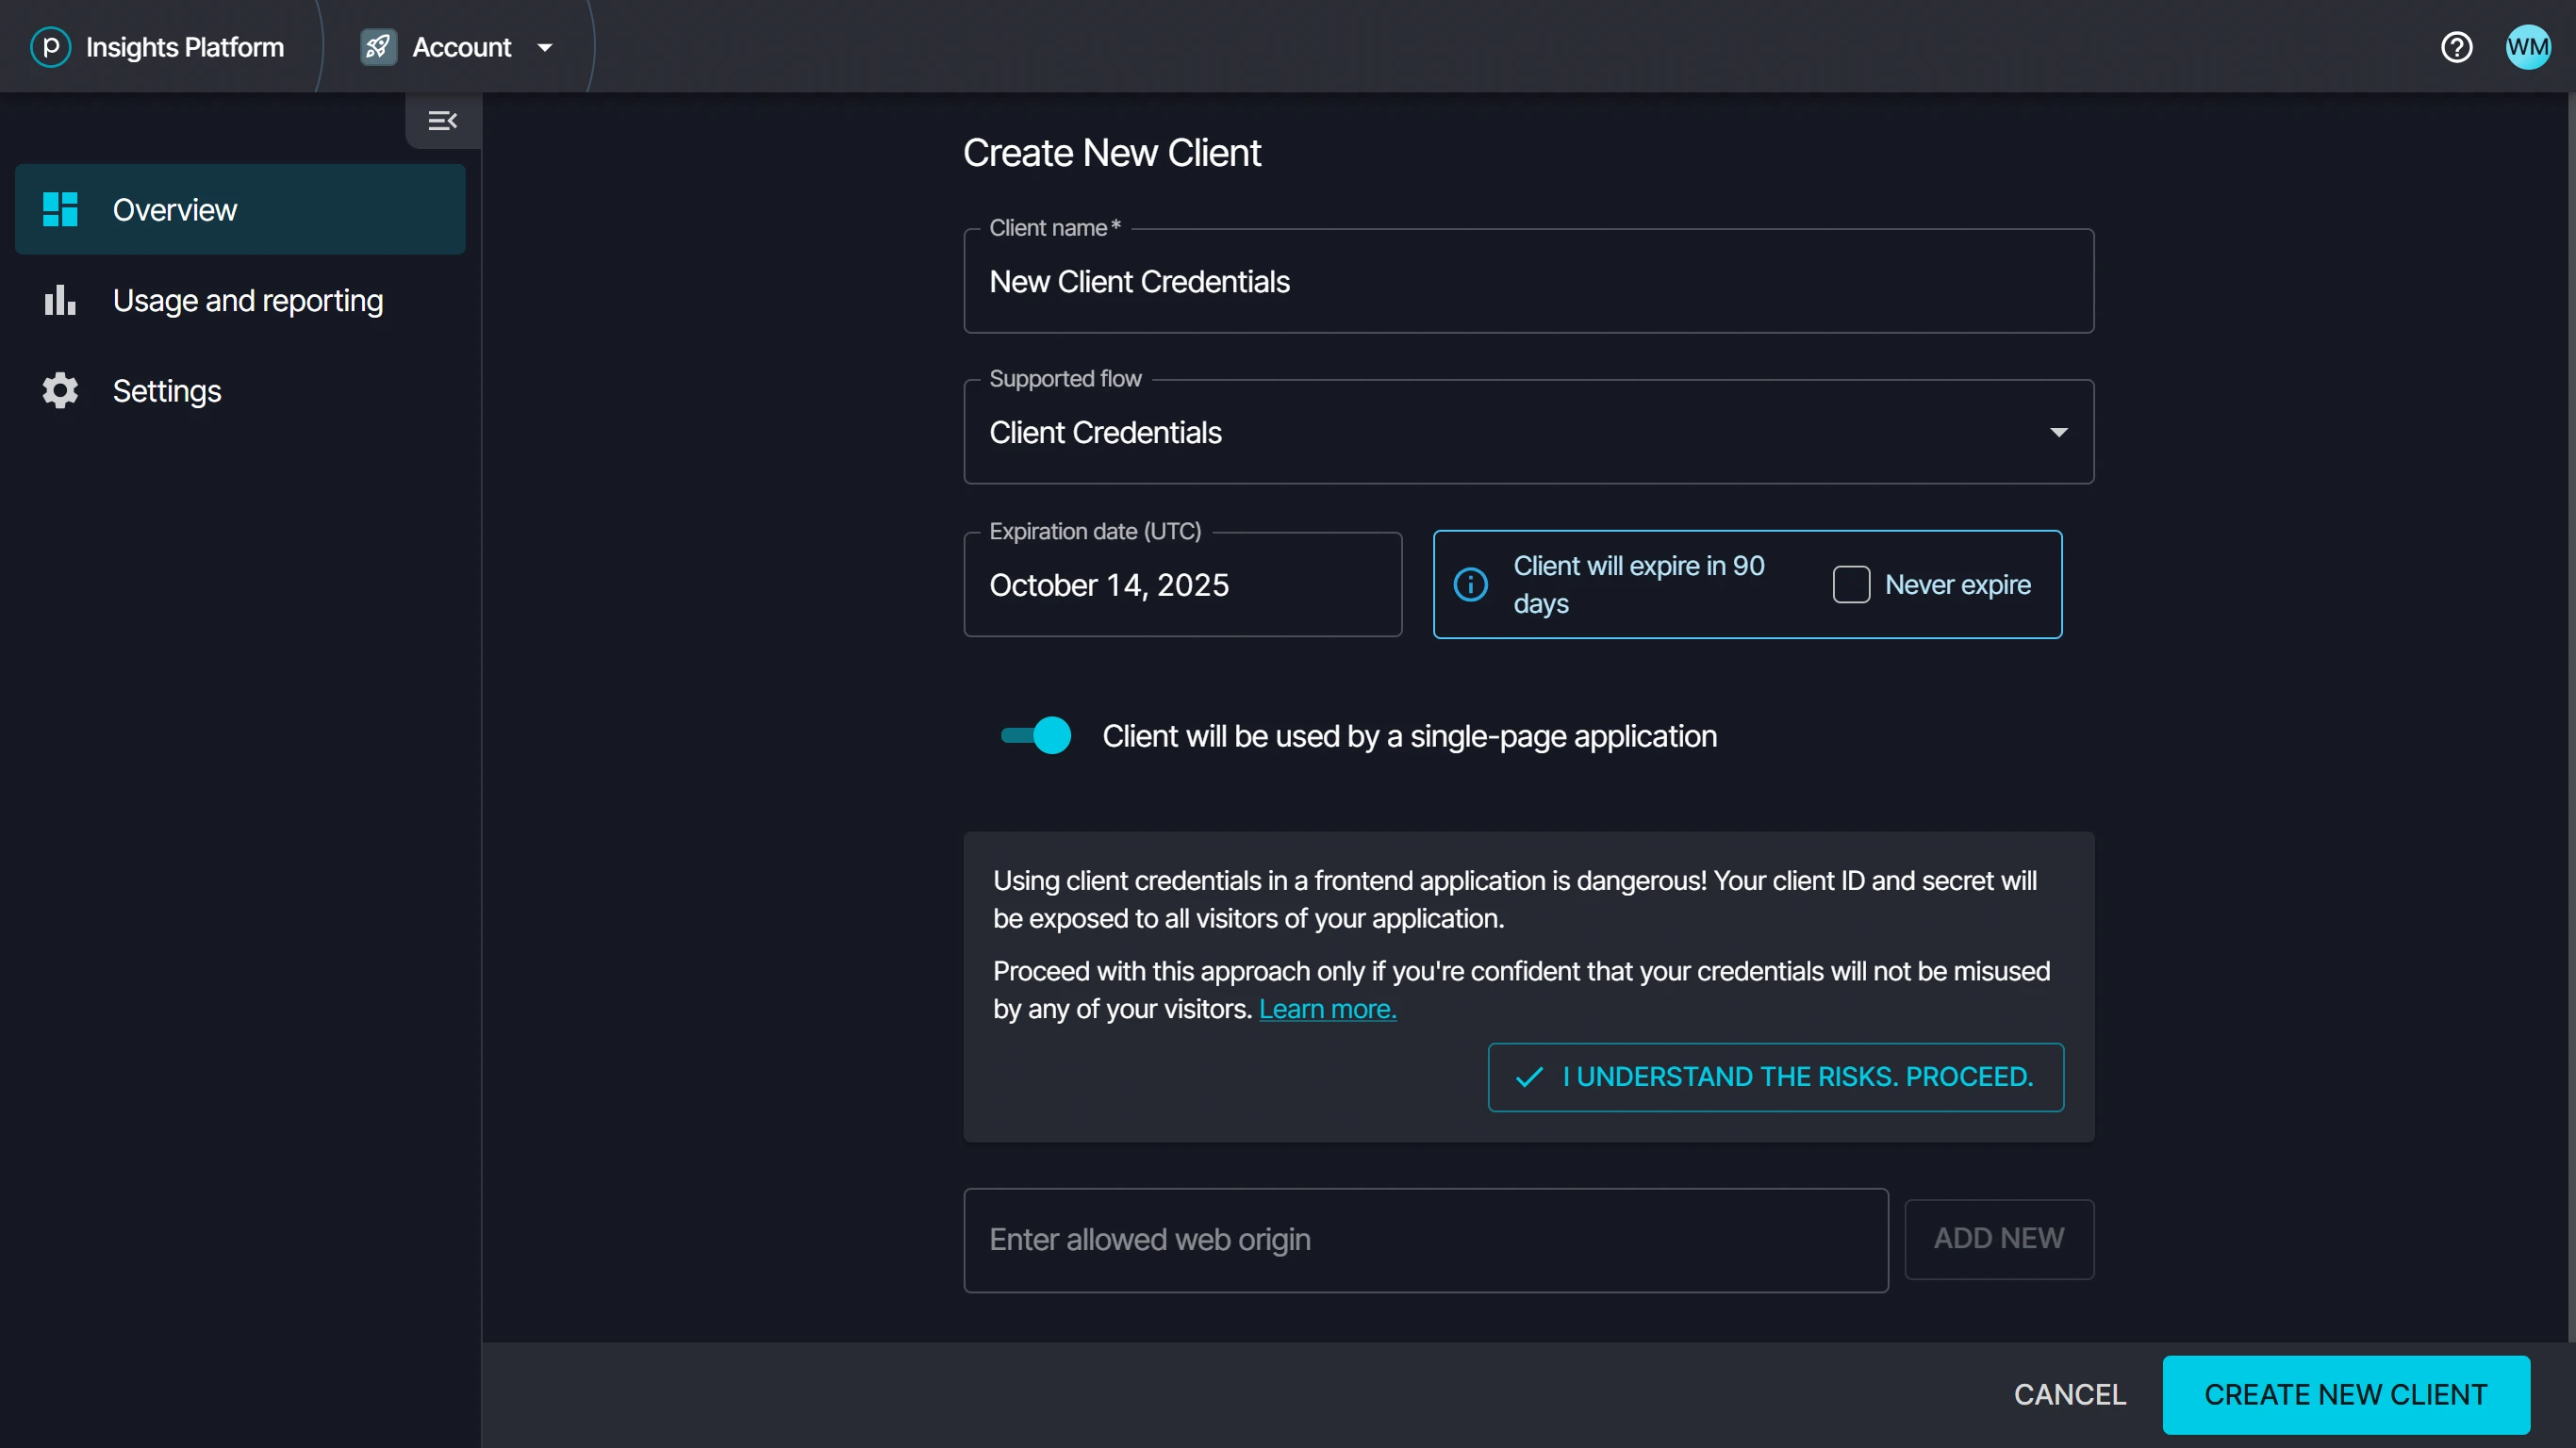Collapse the sidebar panel
The height and width of the screenshot is (1448, 2576).
coord(442,121)
